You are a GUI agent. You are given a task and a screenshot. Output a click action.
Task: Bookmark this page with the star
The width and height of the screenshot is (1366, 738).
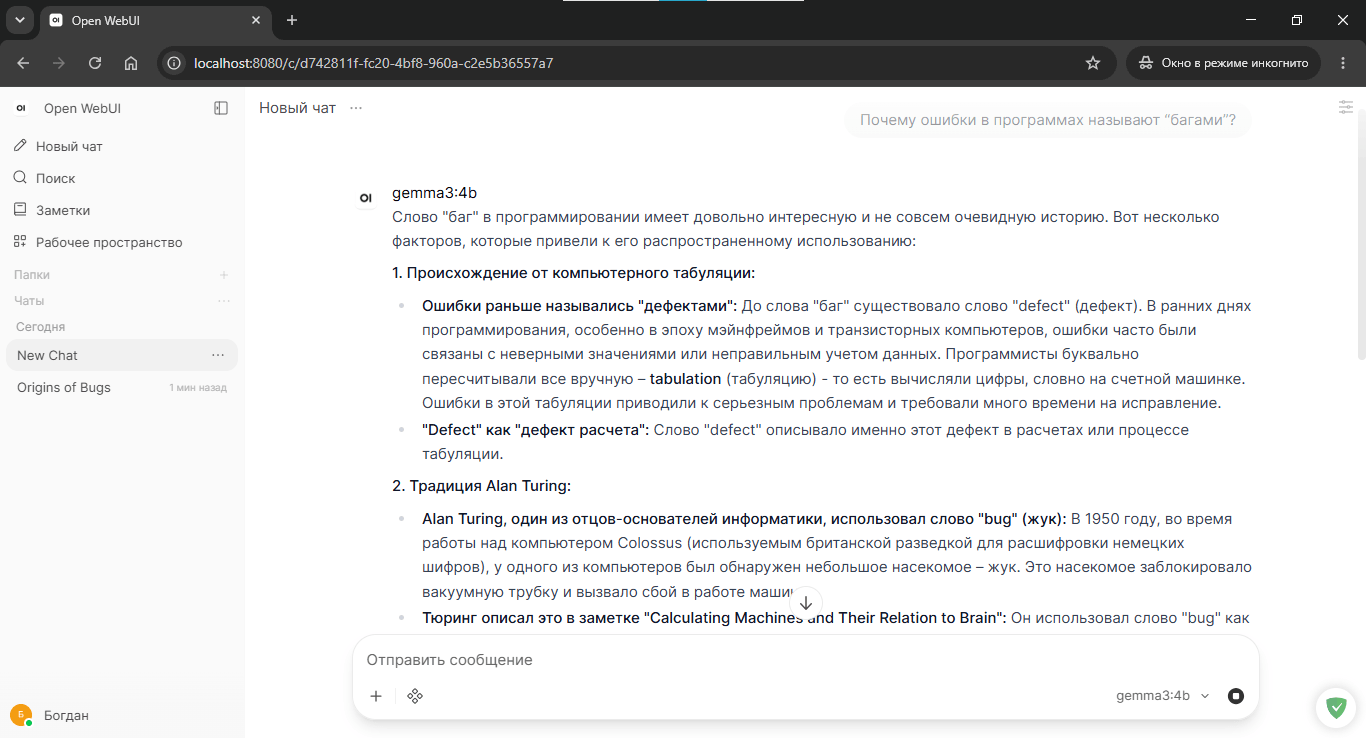pos(1093,63)
